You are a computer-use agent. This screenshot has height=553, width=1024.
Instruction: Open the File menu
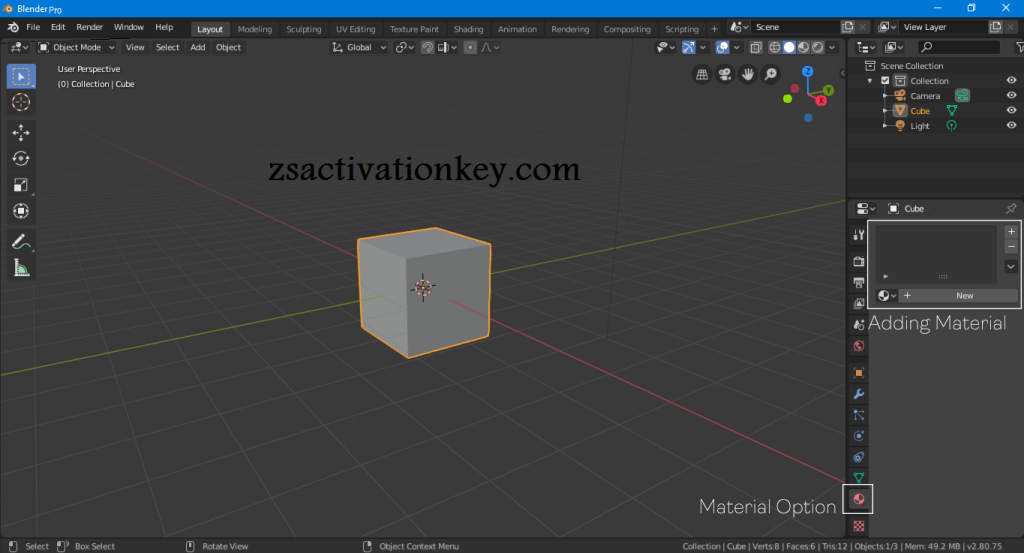coord(33,27)
